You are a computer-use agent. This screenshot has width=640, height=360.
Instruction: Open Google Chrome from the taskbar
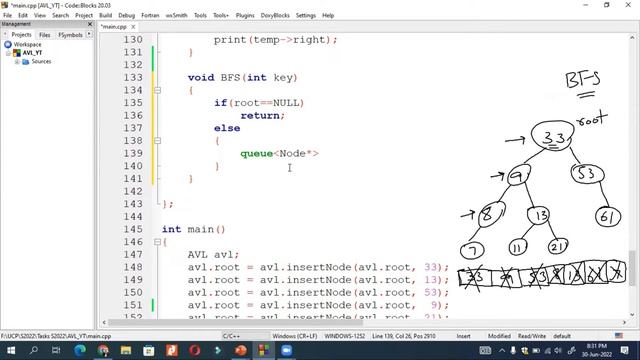tap(103, 350)
